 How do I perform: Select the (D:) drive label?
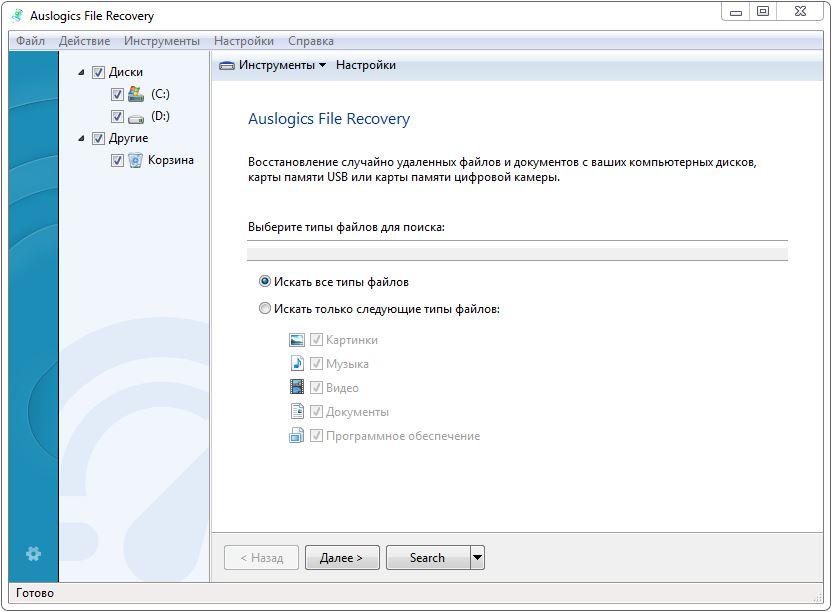(x=160, y=116)
